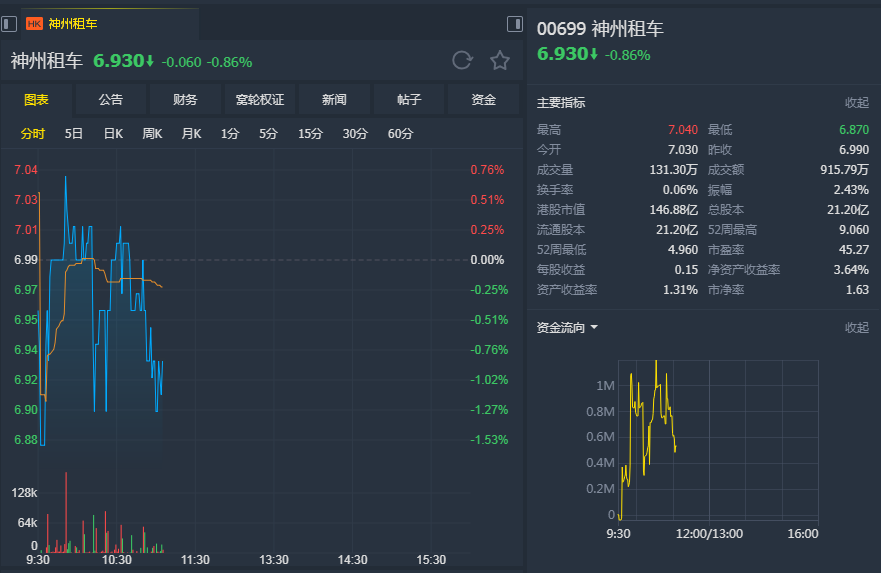Click the refresh quote icon
881x573 pixels.
[x=462, y=60]
